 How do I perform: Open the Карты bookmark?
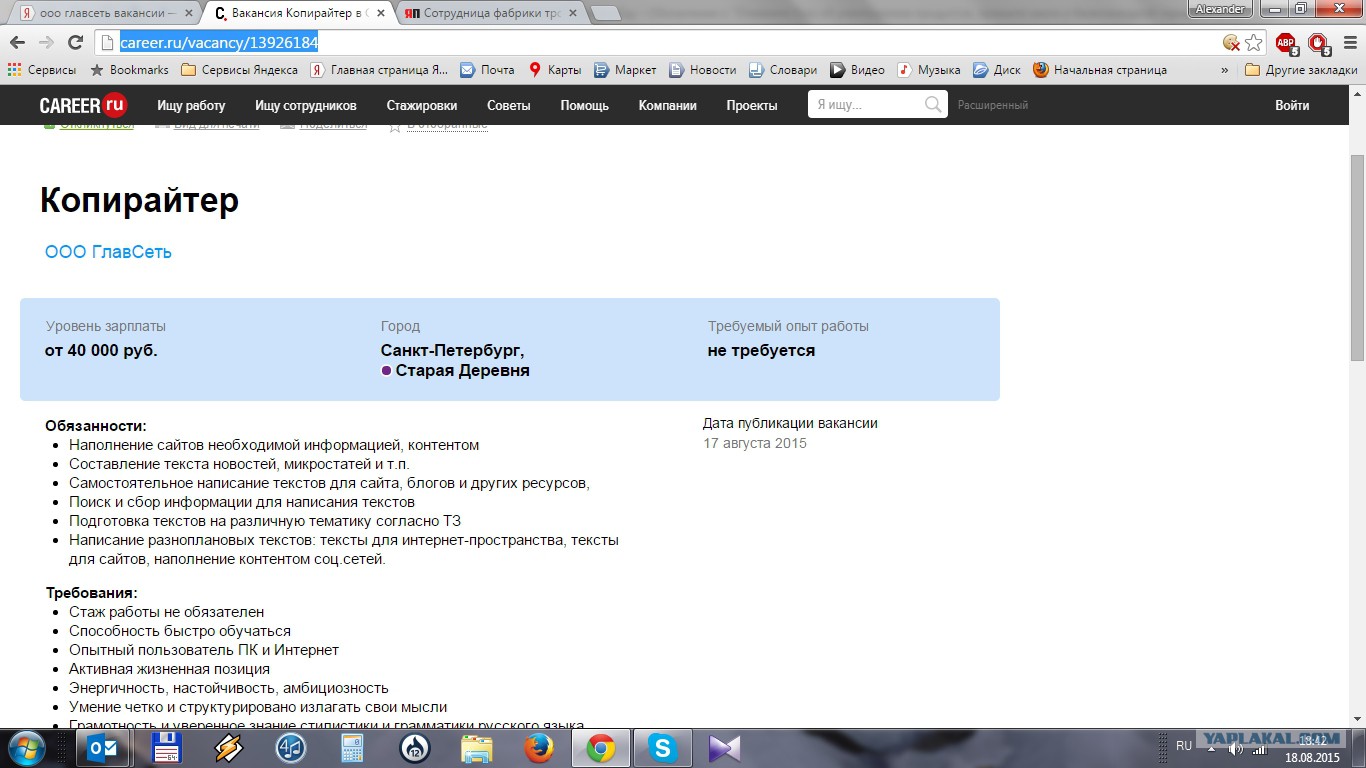tap(555, 70)
